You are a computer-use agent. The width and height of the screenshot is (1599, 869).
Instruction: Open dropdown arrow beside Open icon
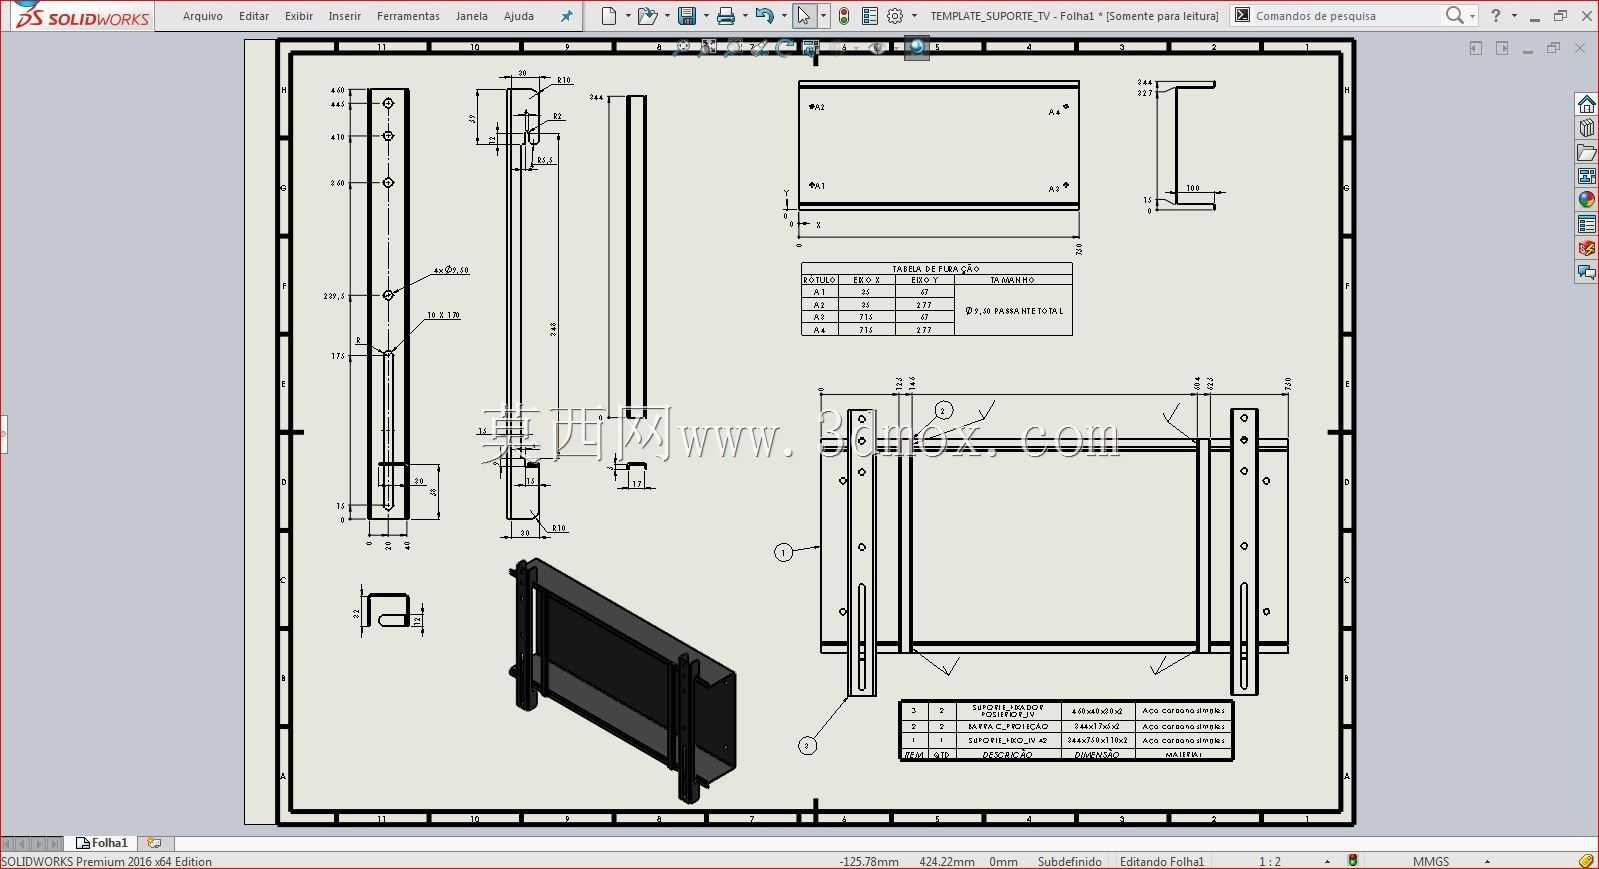666,16
